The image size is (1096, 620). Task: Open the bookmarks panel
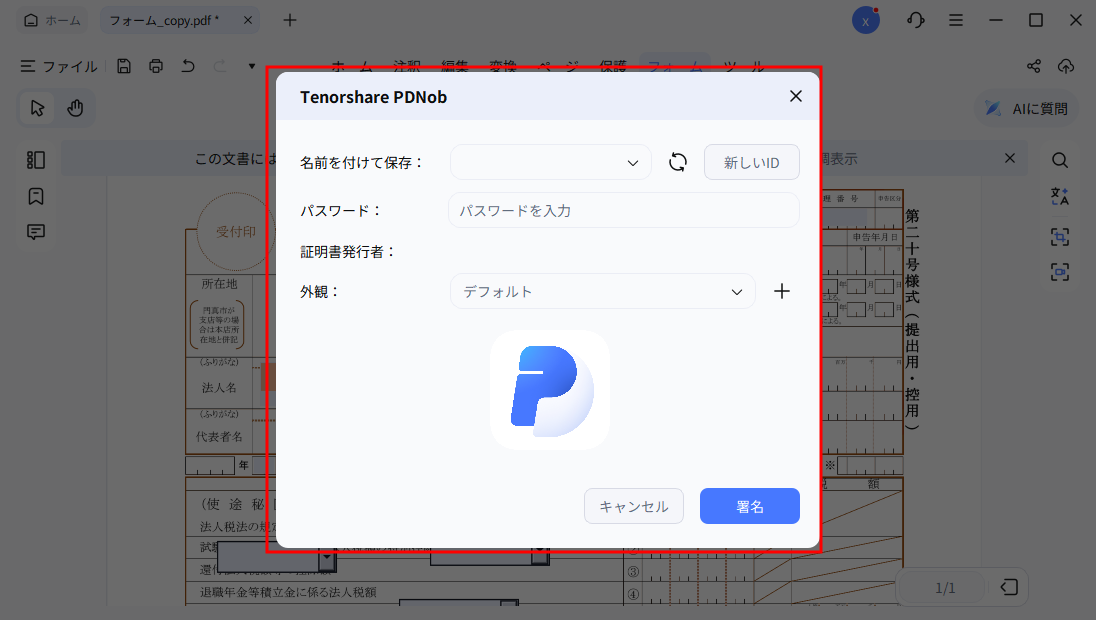click(x=35, y=196)
